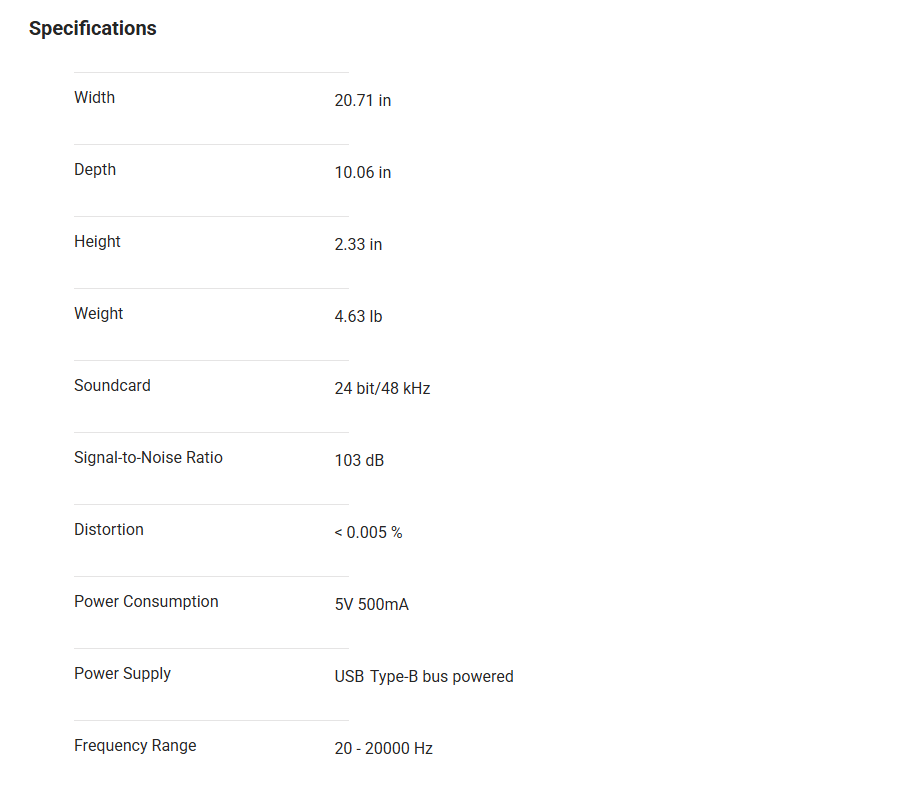The width and height of the screenshot is (899, 789).
Task: Select the < 0.005 % distortion value
Action: tap(368, 533)
